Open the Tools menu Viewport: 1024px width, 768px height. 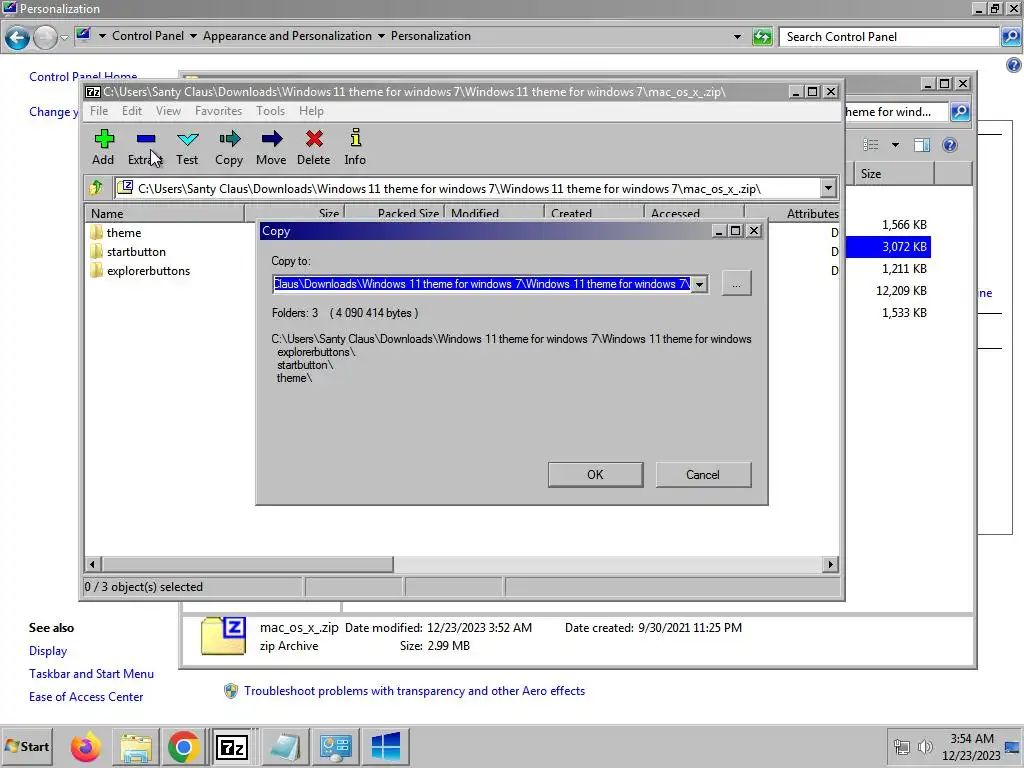[270, 111]
